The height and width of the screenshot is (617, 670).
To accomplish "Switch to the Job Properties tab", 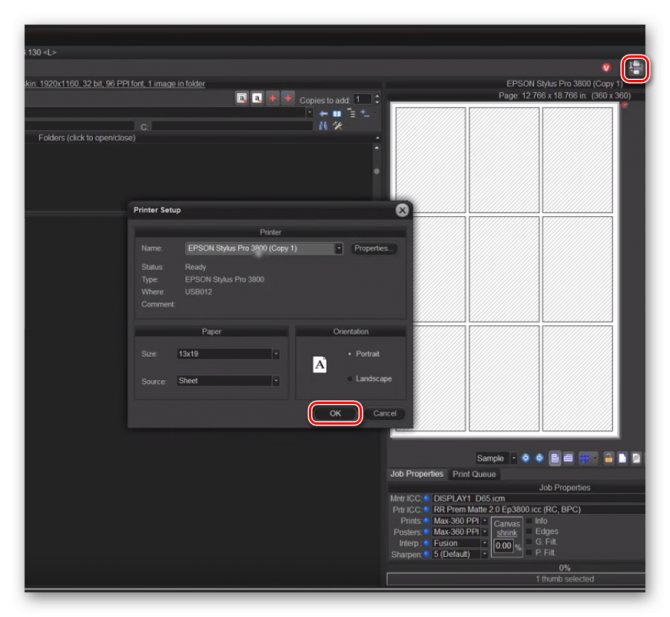I will pos(417,474).
